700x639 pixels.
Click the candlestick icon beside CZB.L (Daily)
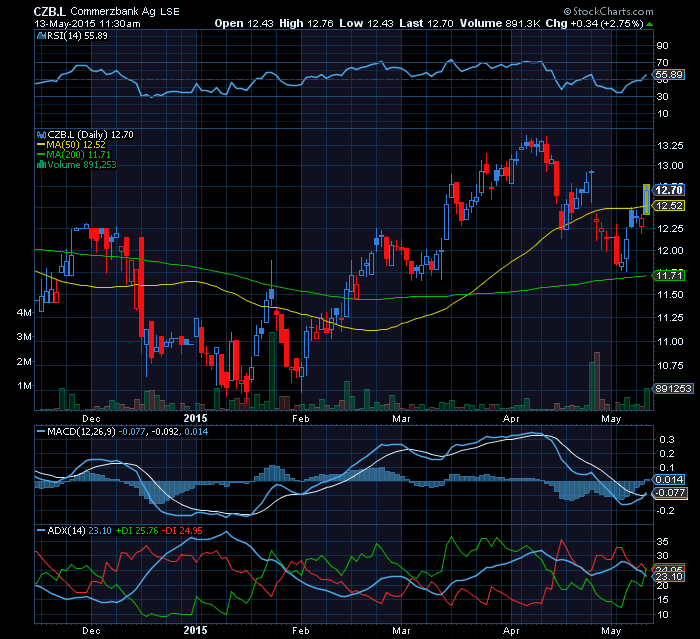pyautogui.click(x=42, y=134)
